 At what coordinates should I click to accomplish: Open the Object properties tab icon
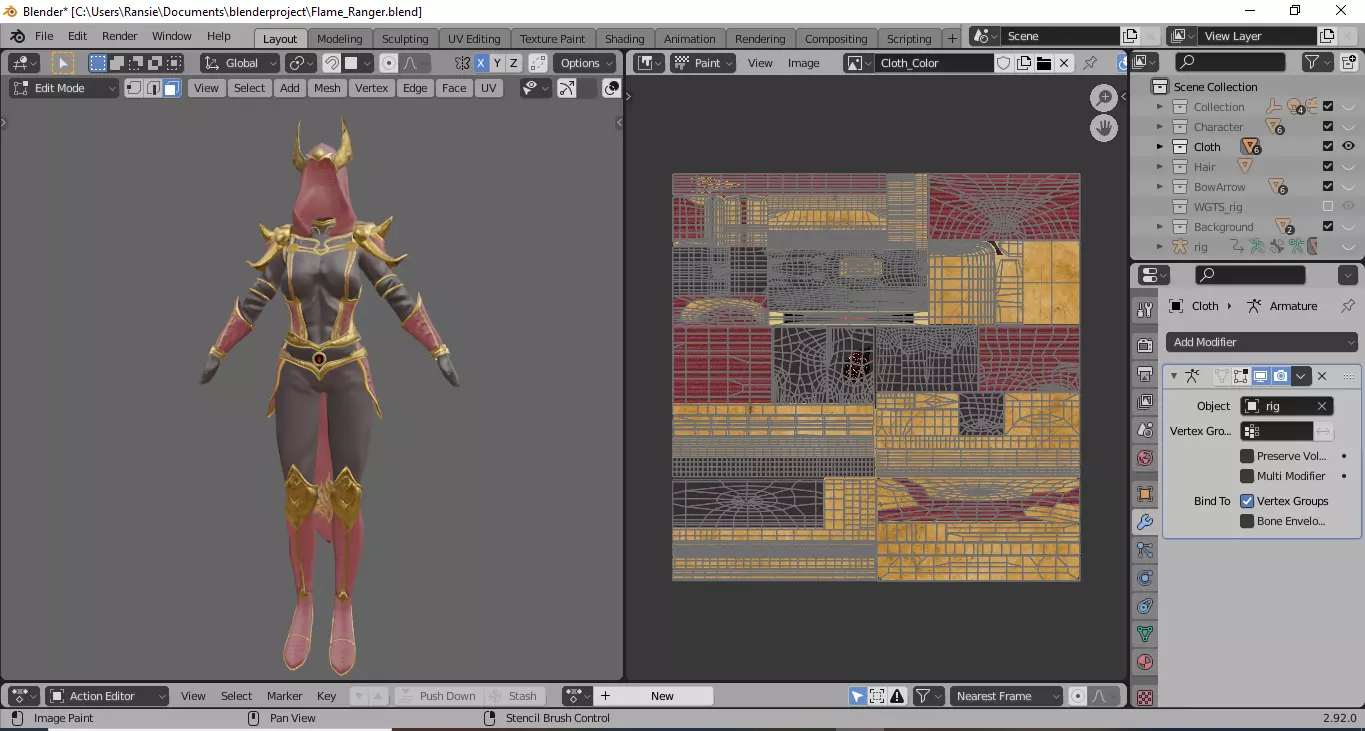coord(1145,494)
